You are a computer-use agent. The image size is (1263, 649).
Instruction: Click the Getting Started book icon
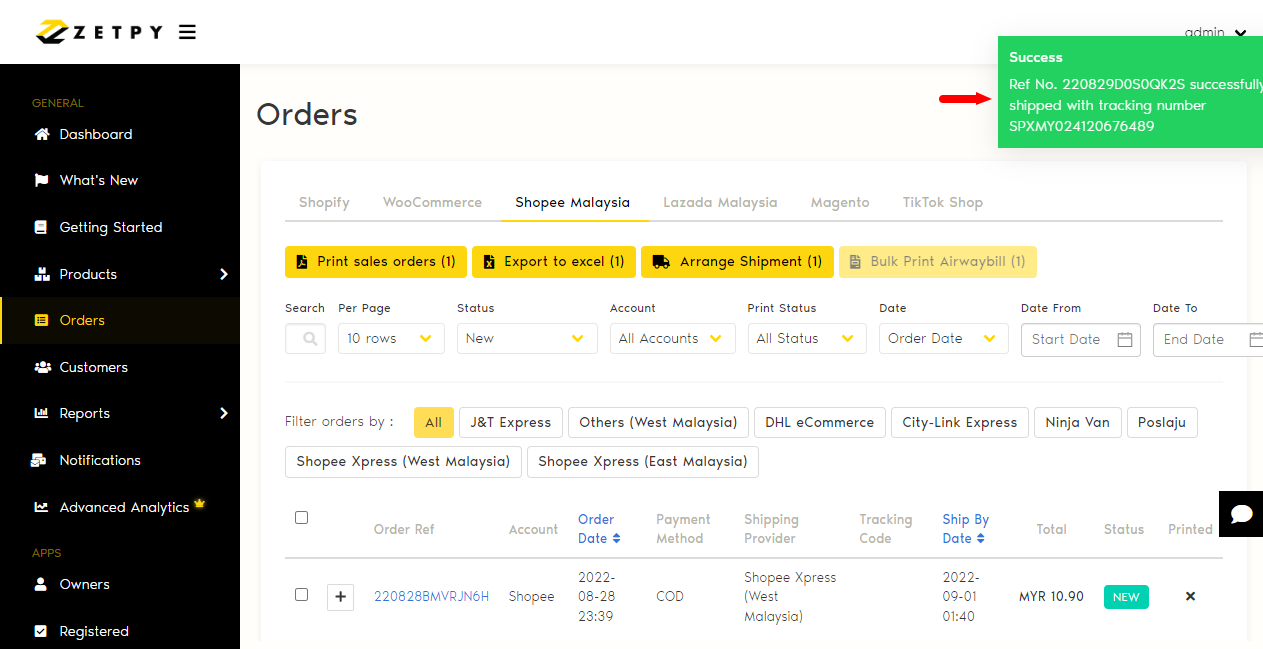pos(41,227)
